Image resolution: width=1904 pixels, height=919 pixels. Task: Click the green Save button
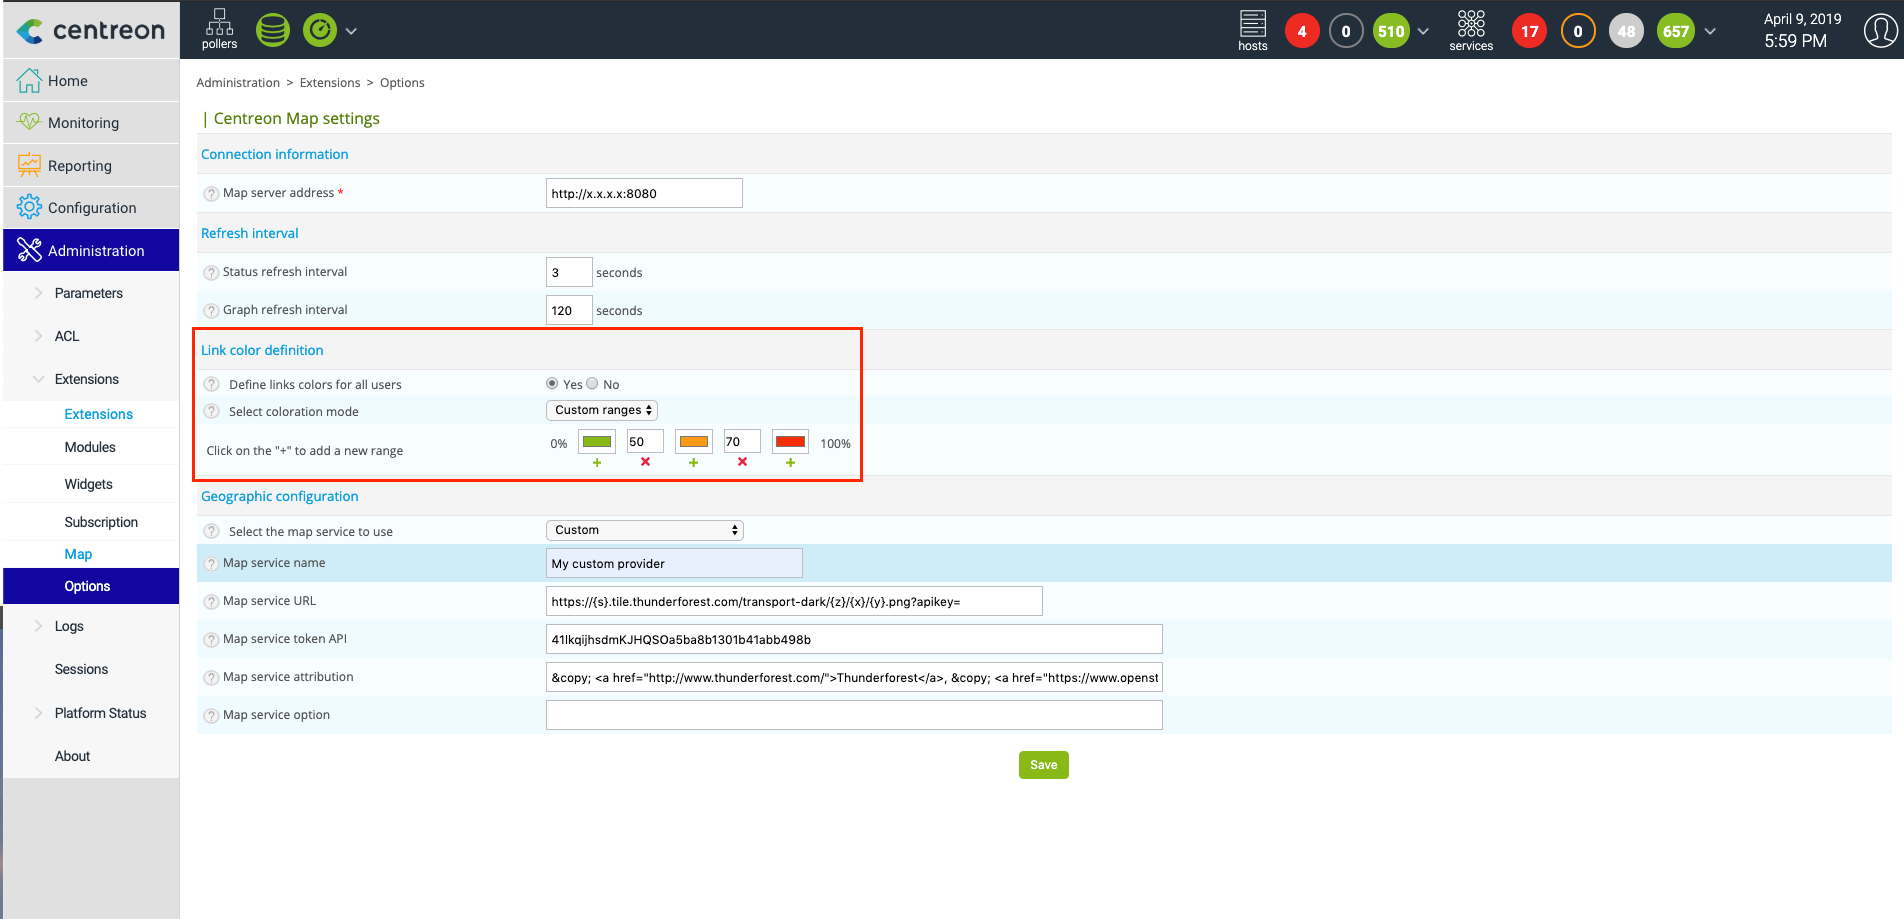(x=1043, y=765)
